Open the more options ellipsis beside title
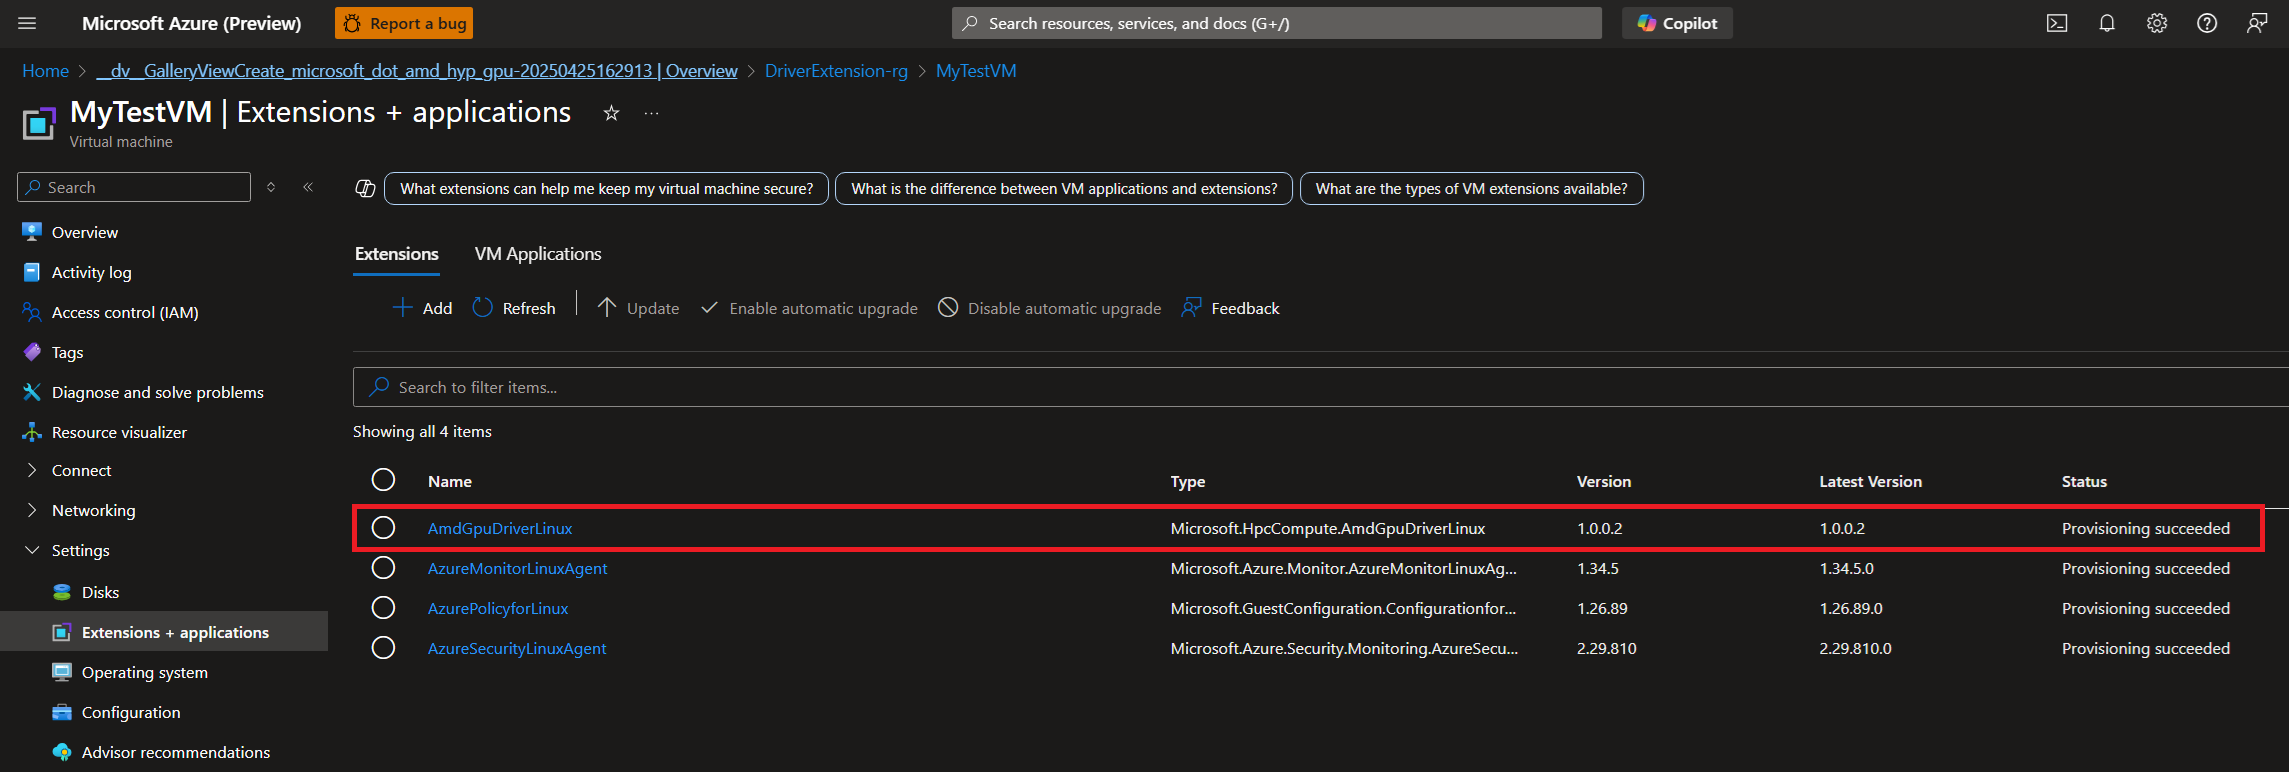 (651, 114)
